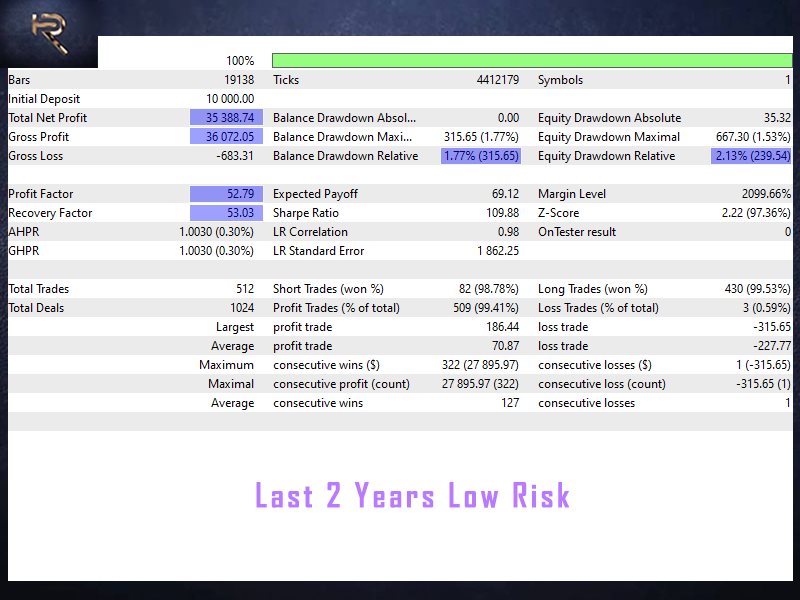
Task: Select the Ticks value 4412179
Action: [497, 80]
